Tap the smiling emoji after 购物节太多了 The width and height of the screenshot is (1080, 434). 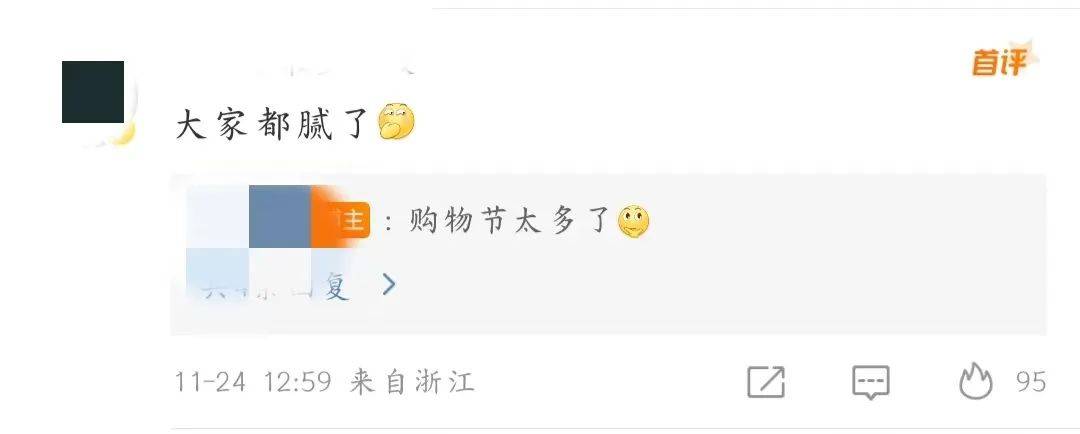click(x=634, y=221)
